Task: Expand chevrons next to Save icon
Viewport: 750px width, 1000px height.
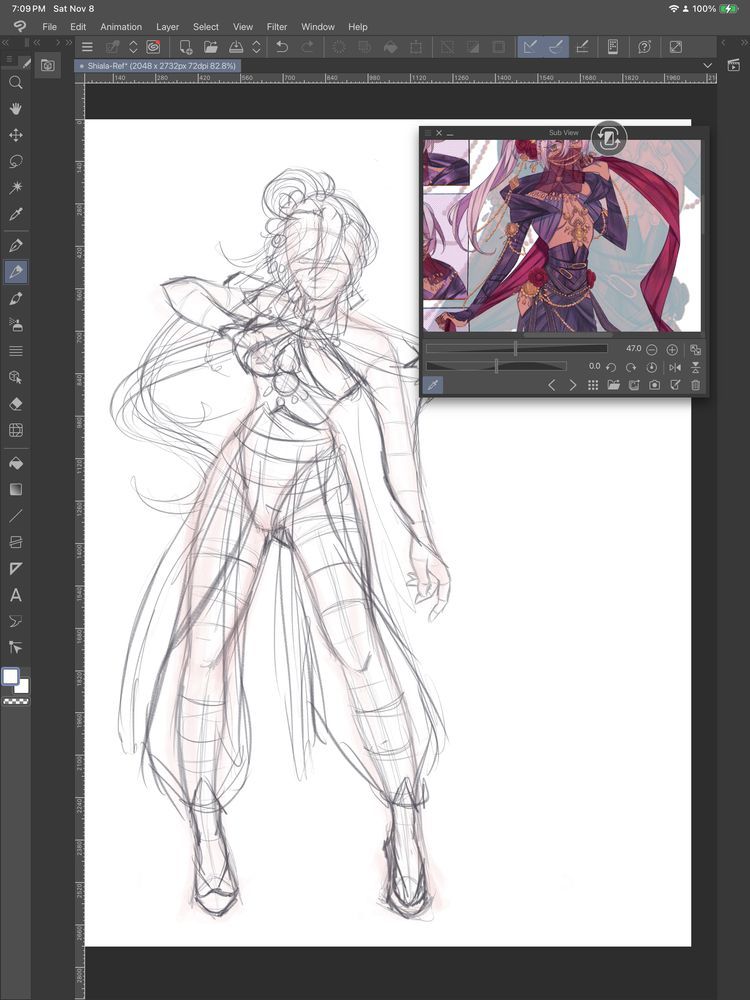Action: coord(256,47)
